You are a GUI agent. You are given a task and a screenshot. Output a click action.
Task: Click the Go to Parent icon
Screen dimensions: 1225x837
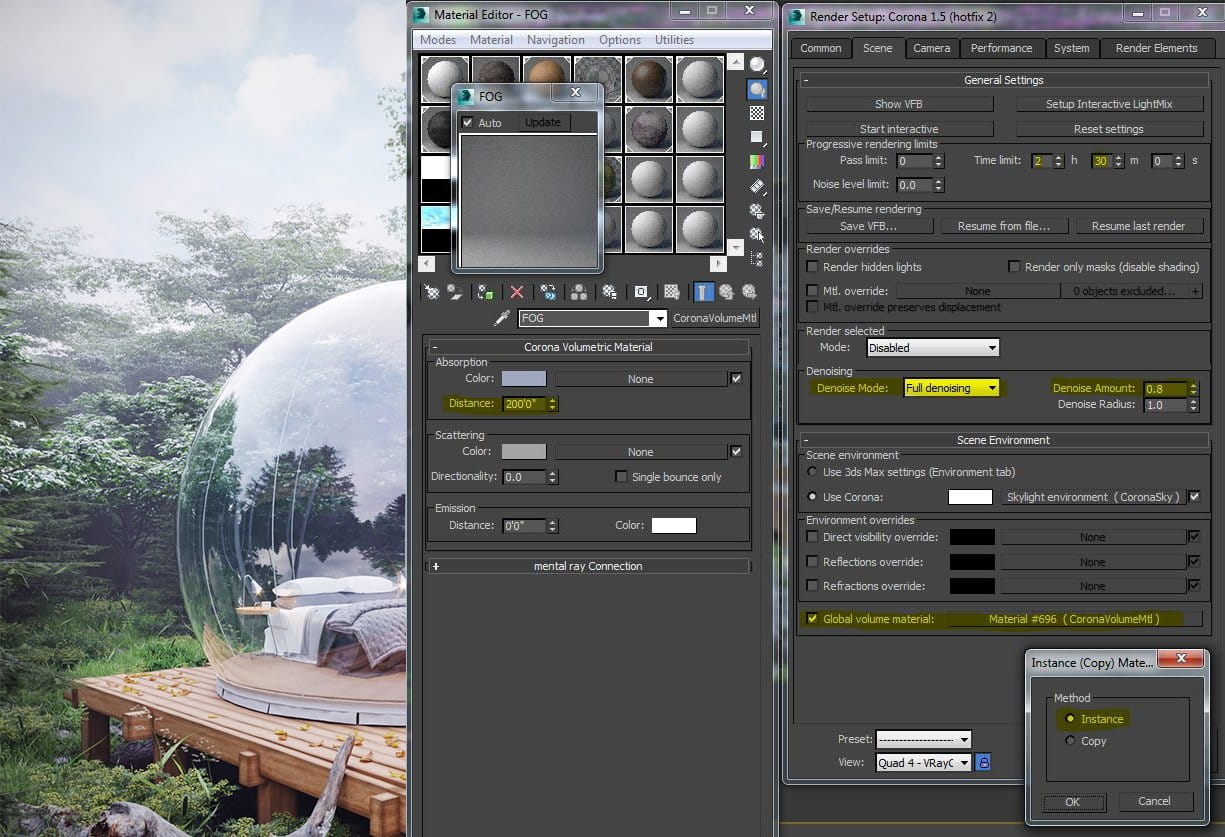point(727,292)
